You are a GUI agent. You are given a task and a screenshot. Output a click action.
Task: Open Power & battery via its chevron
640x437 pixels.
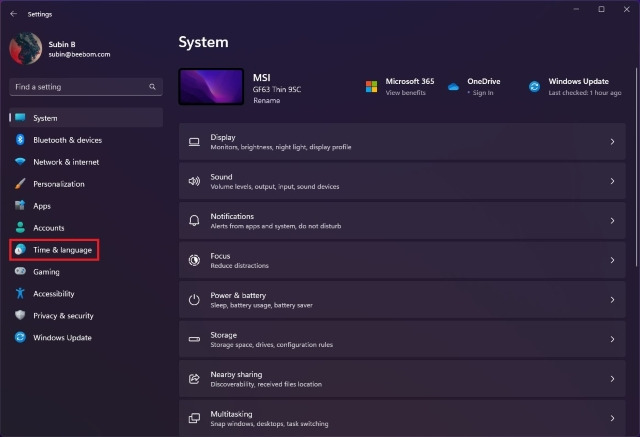[612, 300]
